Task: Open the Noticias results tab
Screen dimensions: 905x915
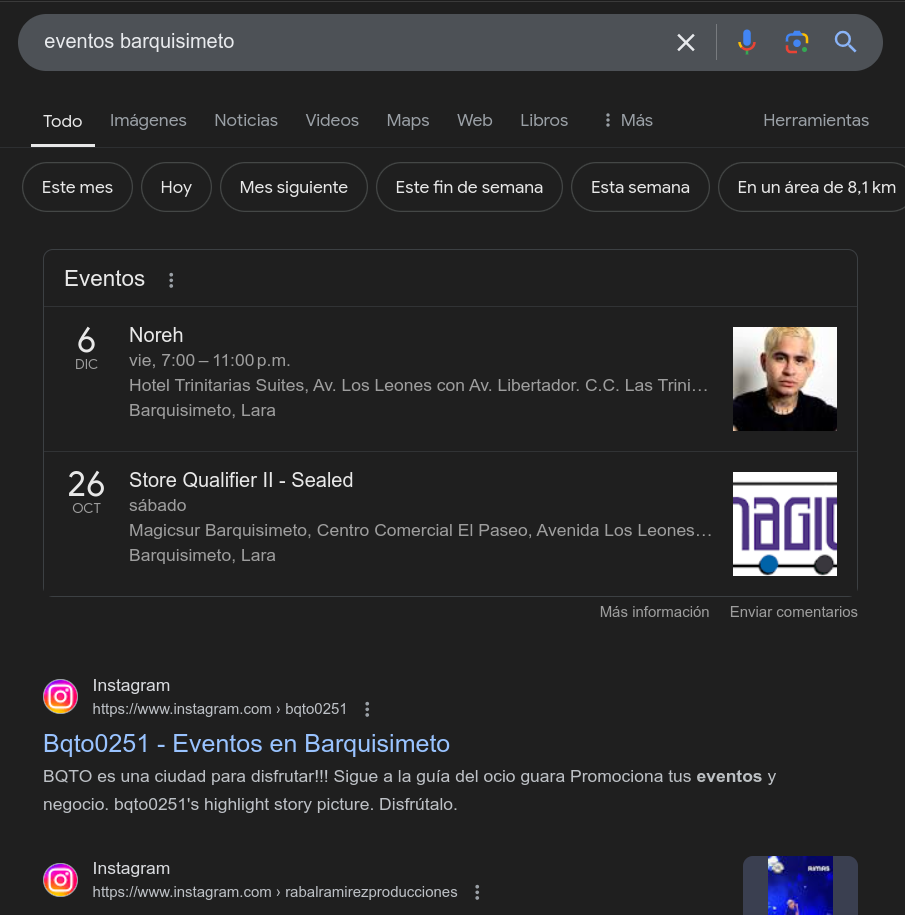Action: click(x=246, y=120)
